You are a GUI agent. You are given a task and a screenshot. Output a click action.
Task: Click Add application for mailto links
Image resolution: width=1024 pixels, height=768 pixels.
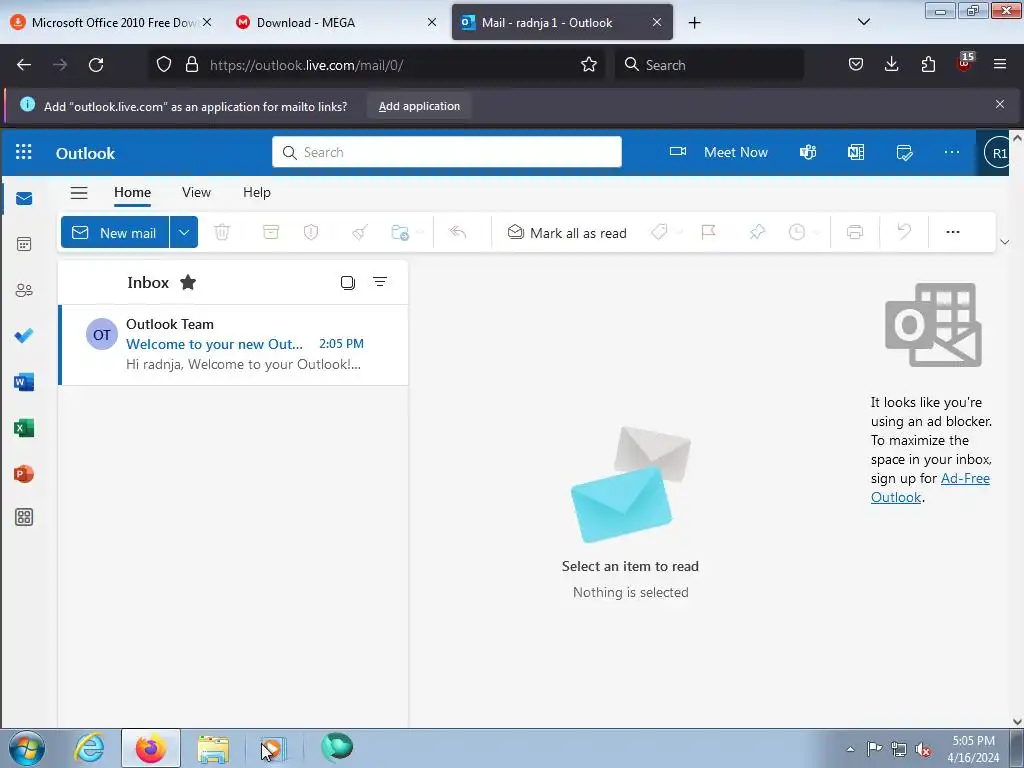click(x=419, y=106)
